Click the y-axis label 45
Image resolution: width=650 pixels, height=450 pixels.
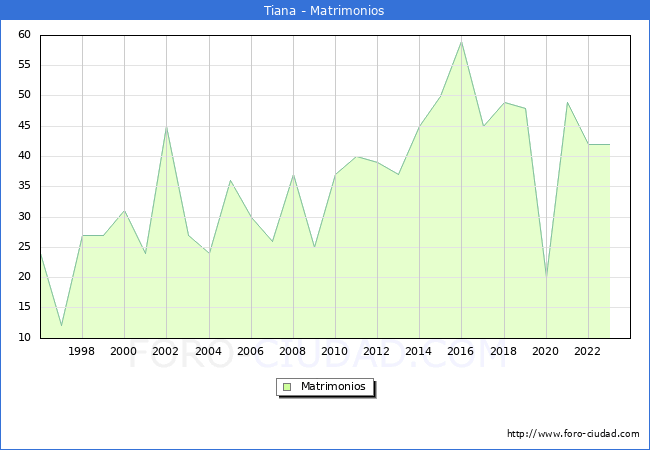click(24, 126)
